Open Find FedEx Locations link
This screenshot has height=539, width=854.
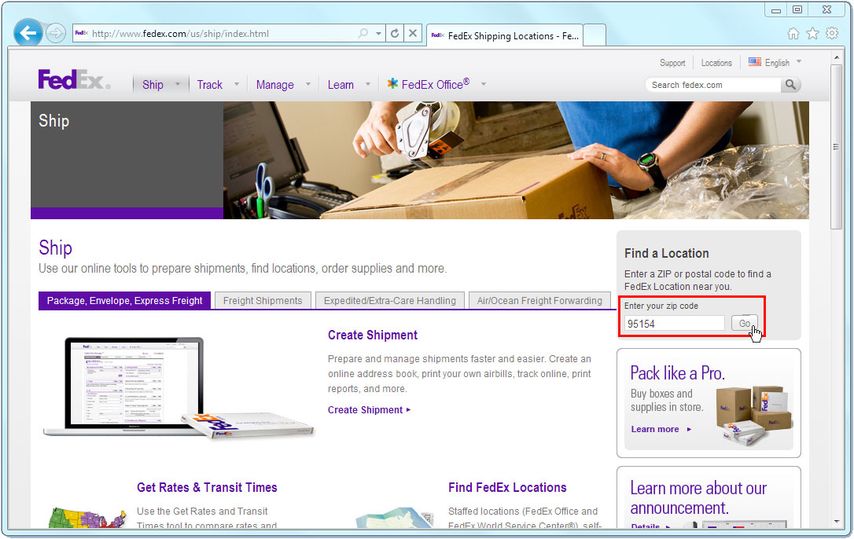click(x=507, y=488)
